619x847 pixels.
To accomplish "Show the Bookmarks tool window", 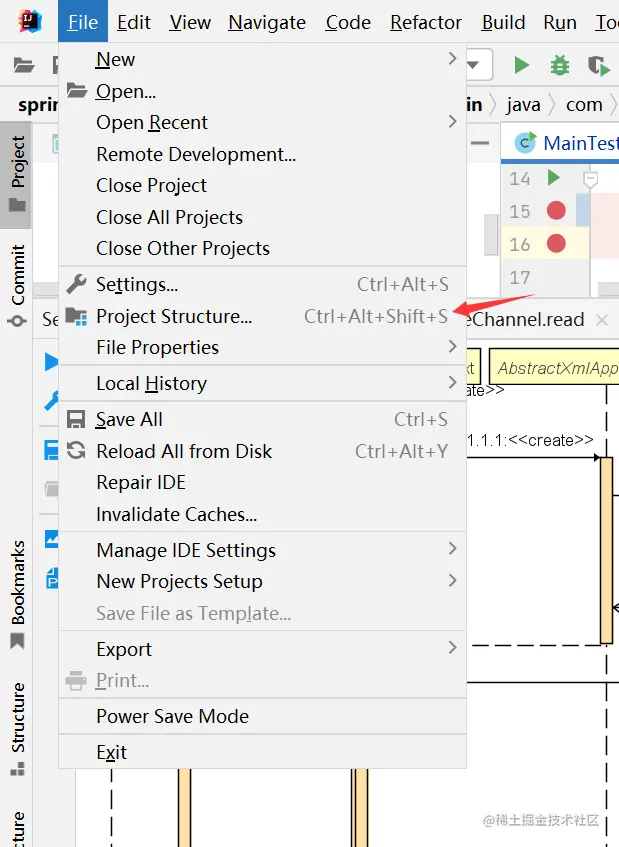I will (16, 594).
